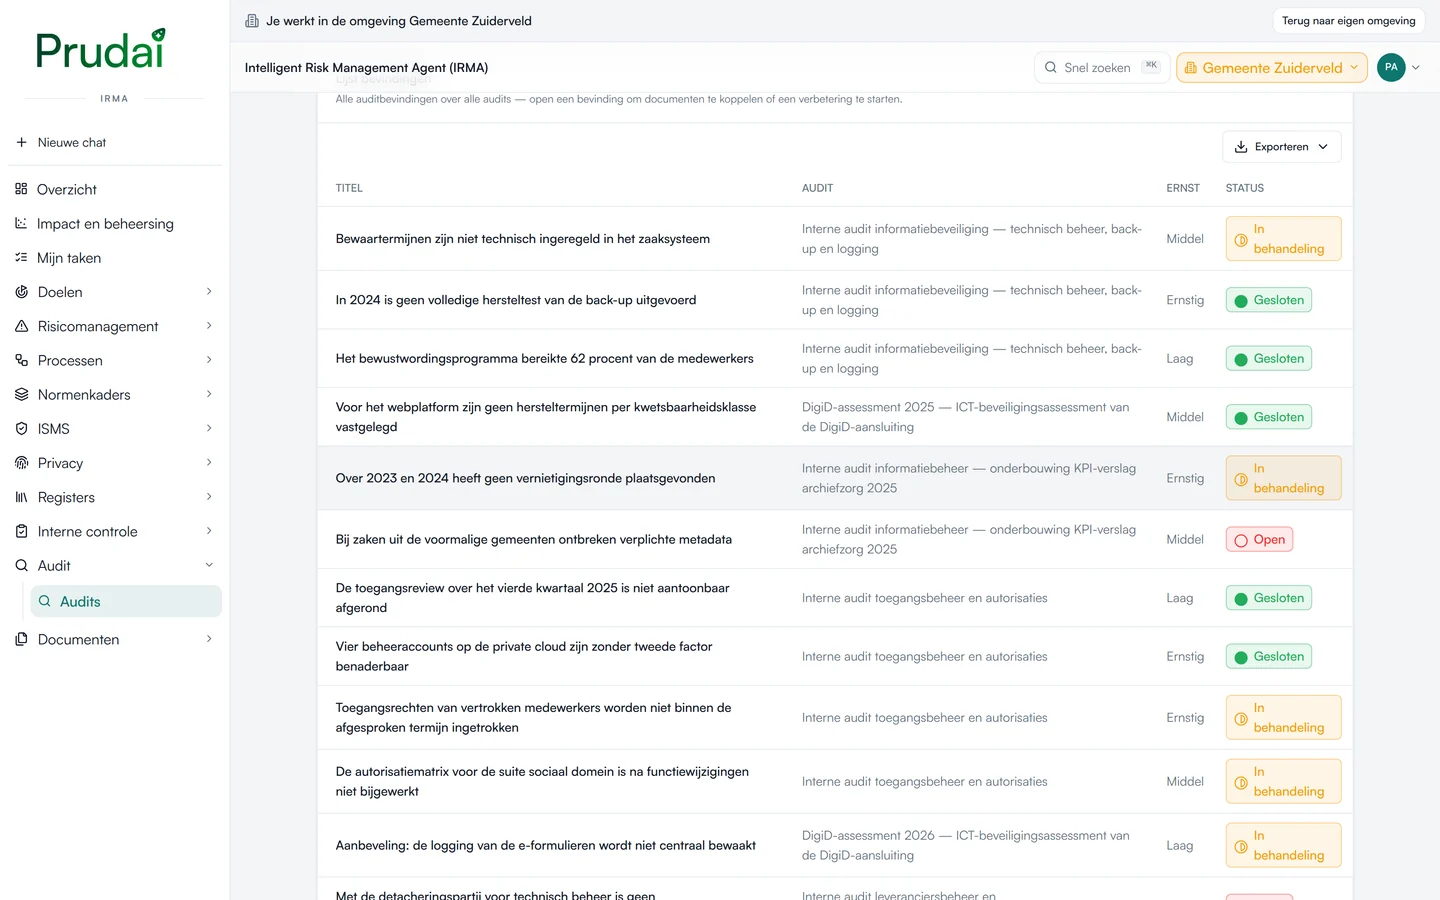Click the Impact en beheersing chart icon
Screen dimensions: 1440x900
21,223
